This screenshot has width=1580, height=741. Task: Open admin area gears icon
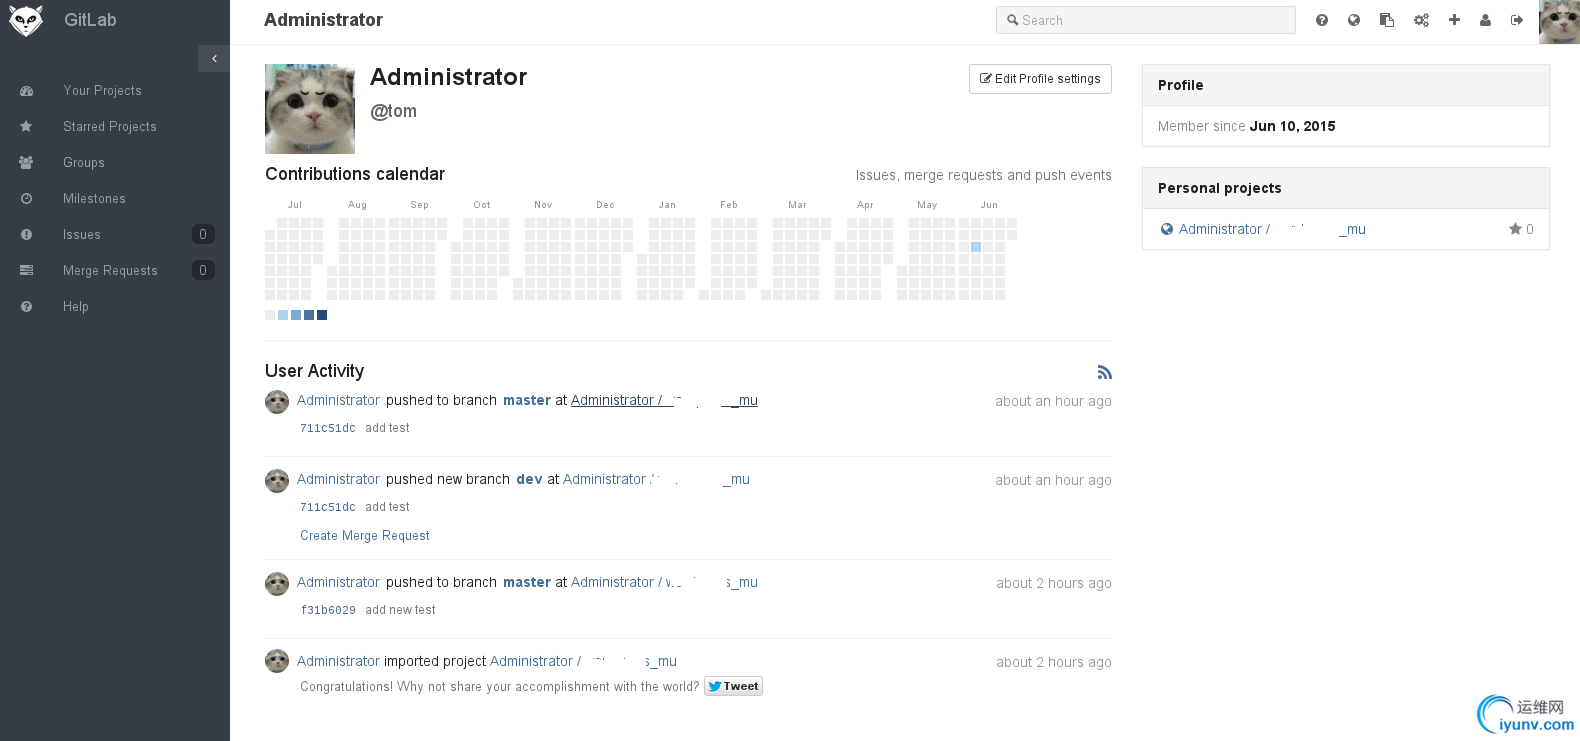click(1421, 20)
